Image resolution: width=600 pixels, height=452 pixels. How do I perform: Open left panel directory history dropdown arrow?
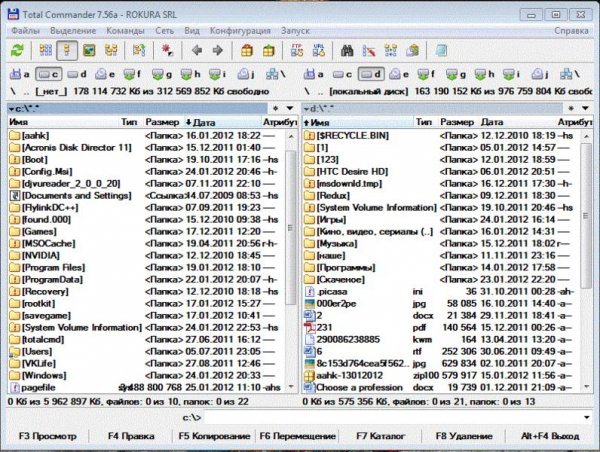pyautogui.click(x=290, y=108)
